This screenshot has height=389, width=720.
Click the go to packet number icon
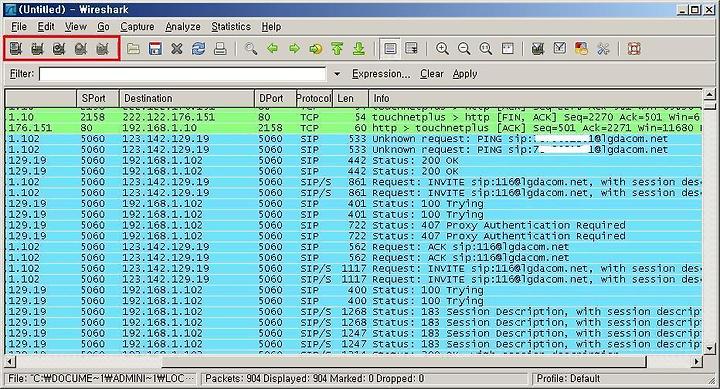(316, 48)
